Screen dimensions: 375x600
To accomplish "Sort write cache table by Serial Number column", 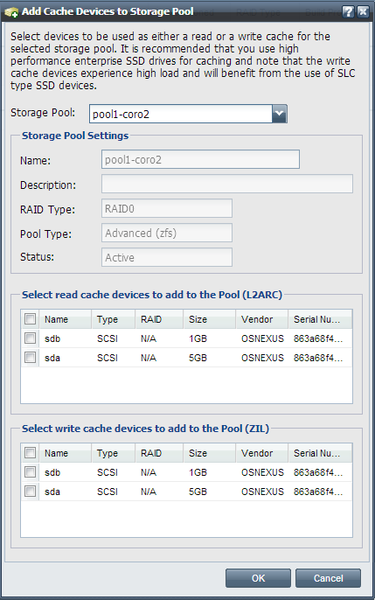I will [320, 453].
